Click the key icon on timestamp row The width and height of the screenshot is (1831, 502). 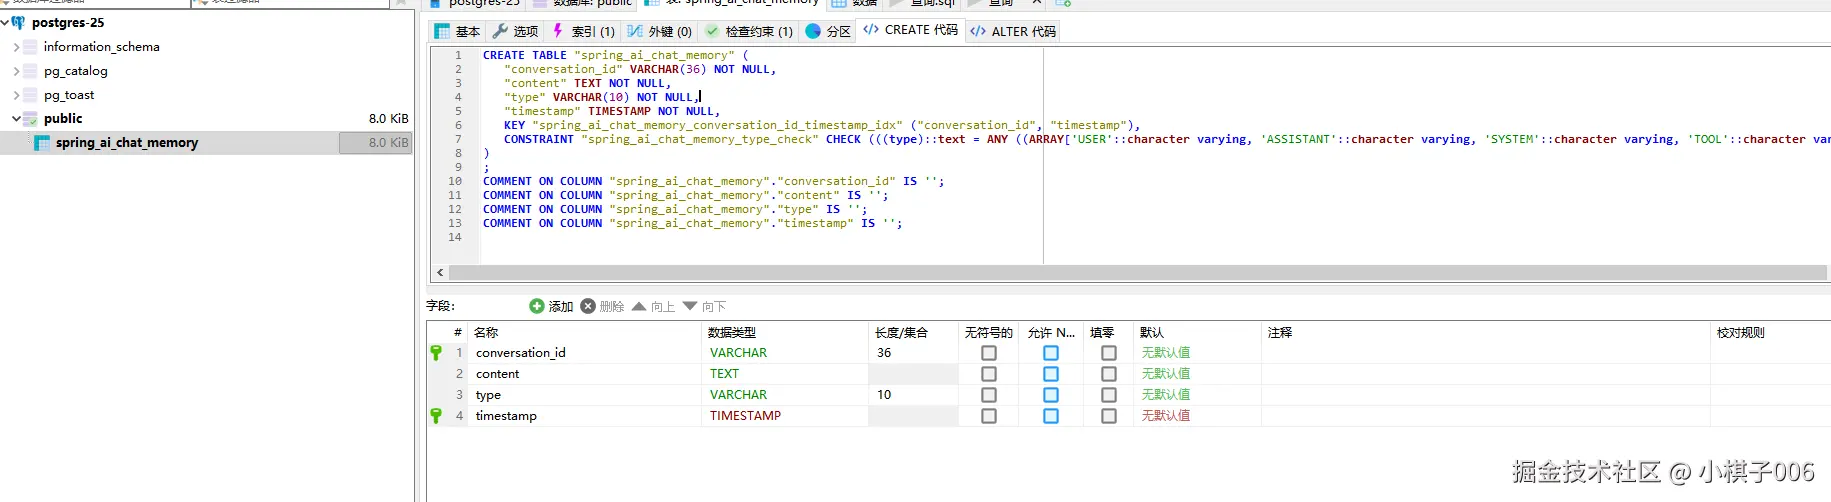point(436,416)
